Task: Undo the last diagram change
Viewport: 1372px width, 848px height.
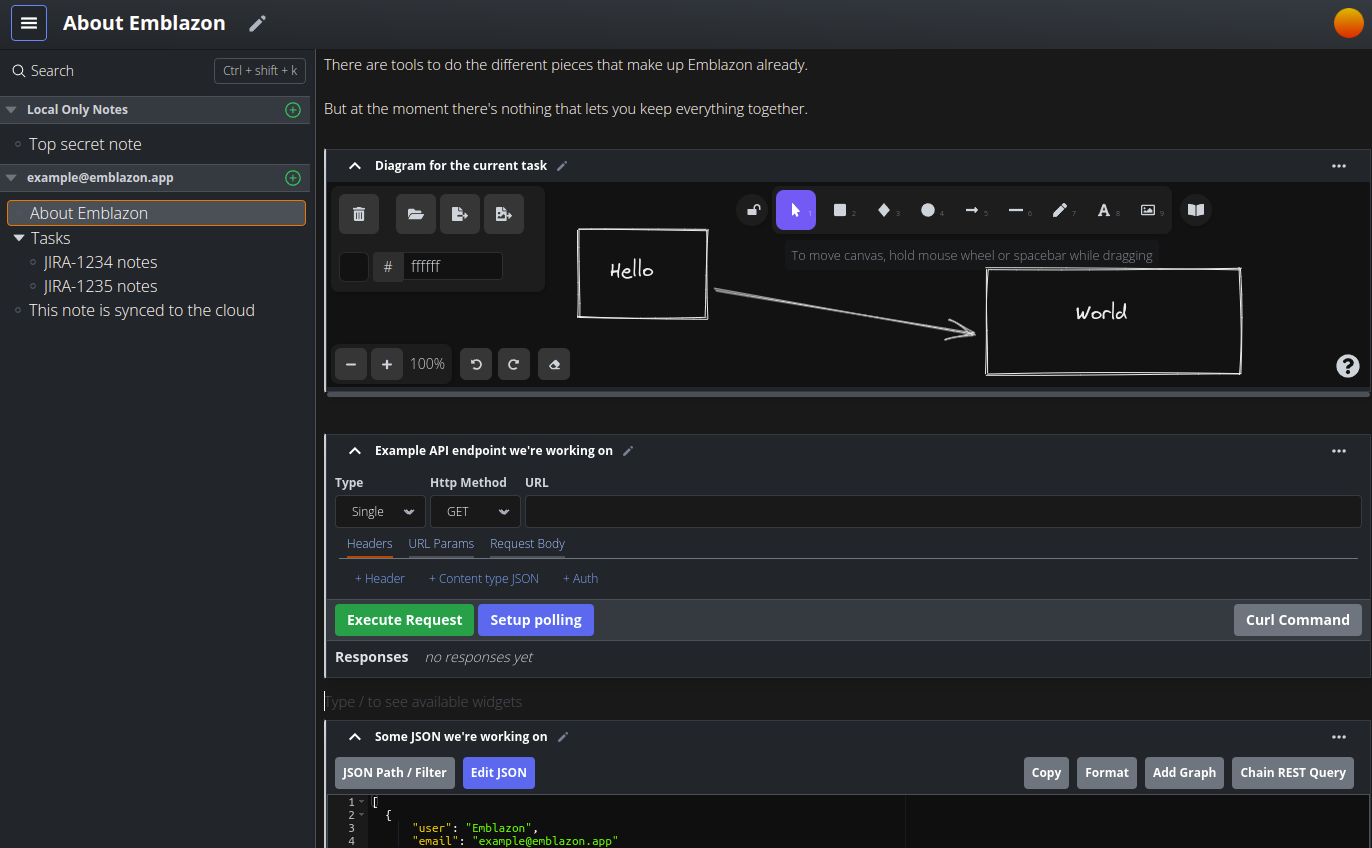Action: point(476,364)
